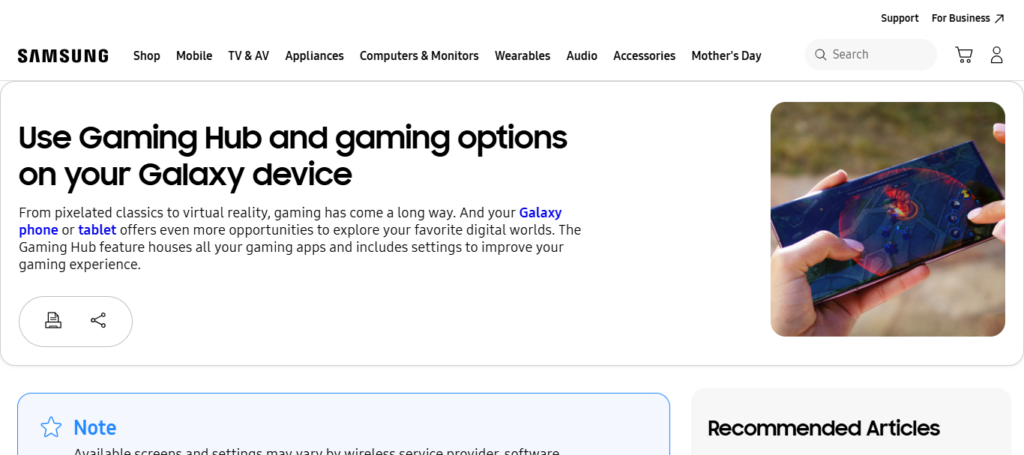Print this article with the printer icon
This screenshot has height=455, width=1024.
point(53,321)
